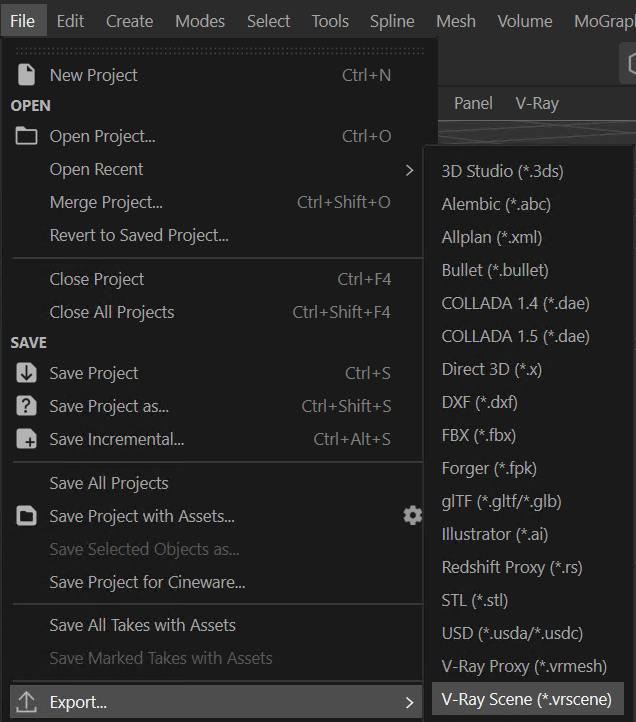Expand the Open Recent submenu arrow
636x722 pixels.
tap(409, 170)
